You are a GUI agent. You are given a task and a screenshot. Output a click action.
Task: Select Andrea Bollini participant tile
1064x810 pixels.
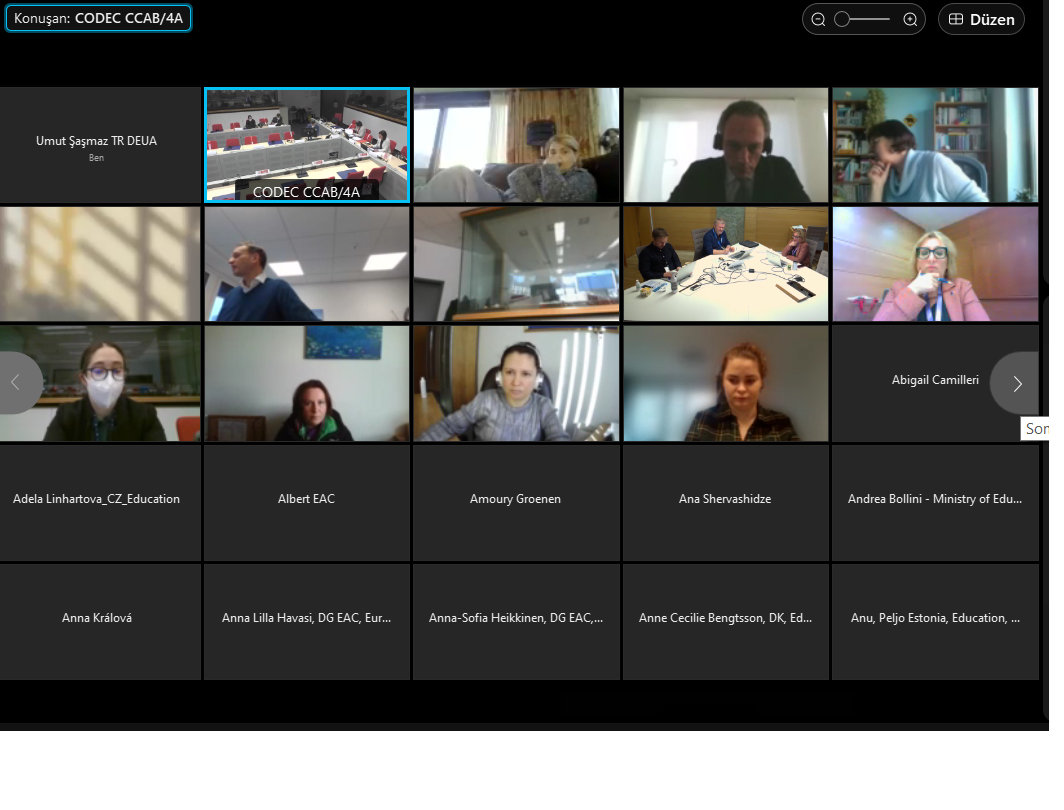click(x=934, y=502)
